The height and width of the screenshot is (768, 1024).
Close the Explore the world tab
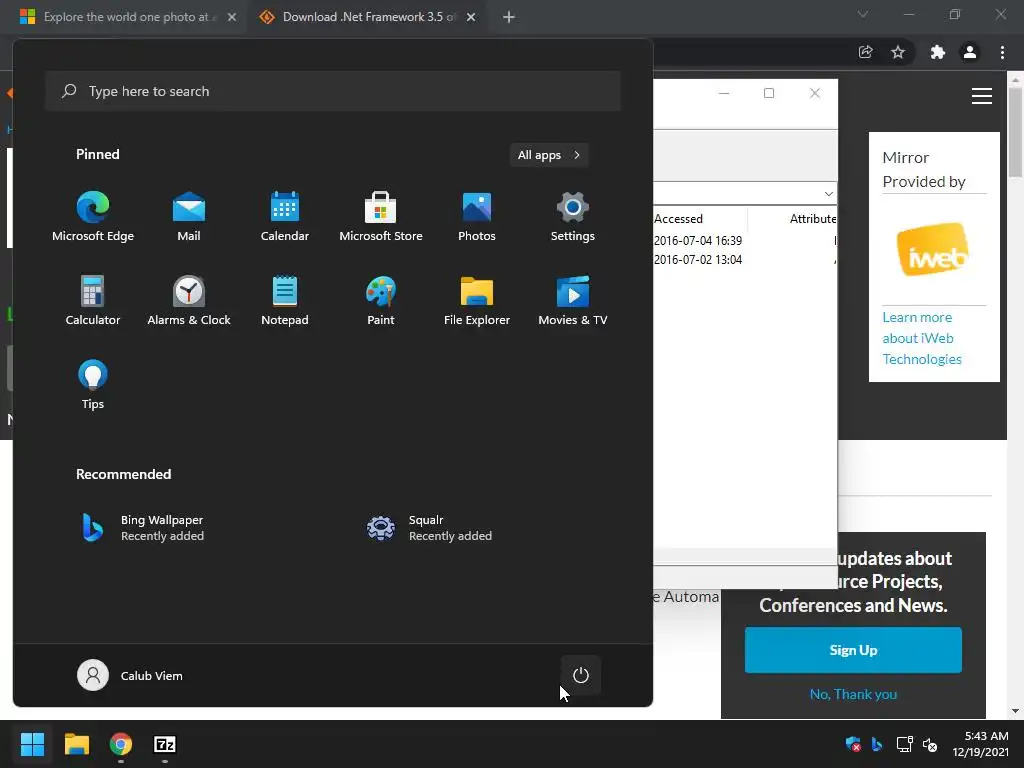232,17
